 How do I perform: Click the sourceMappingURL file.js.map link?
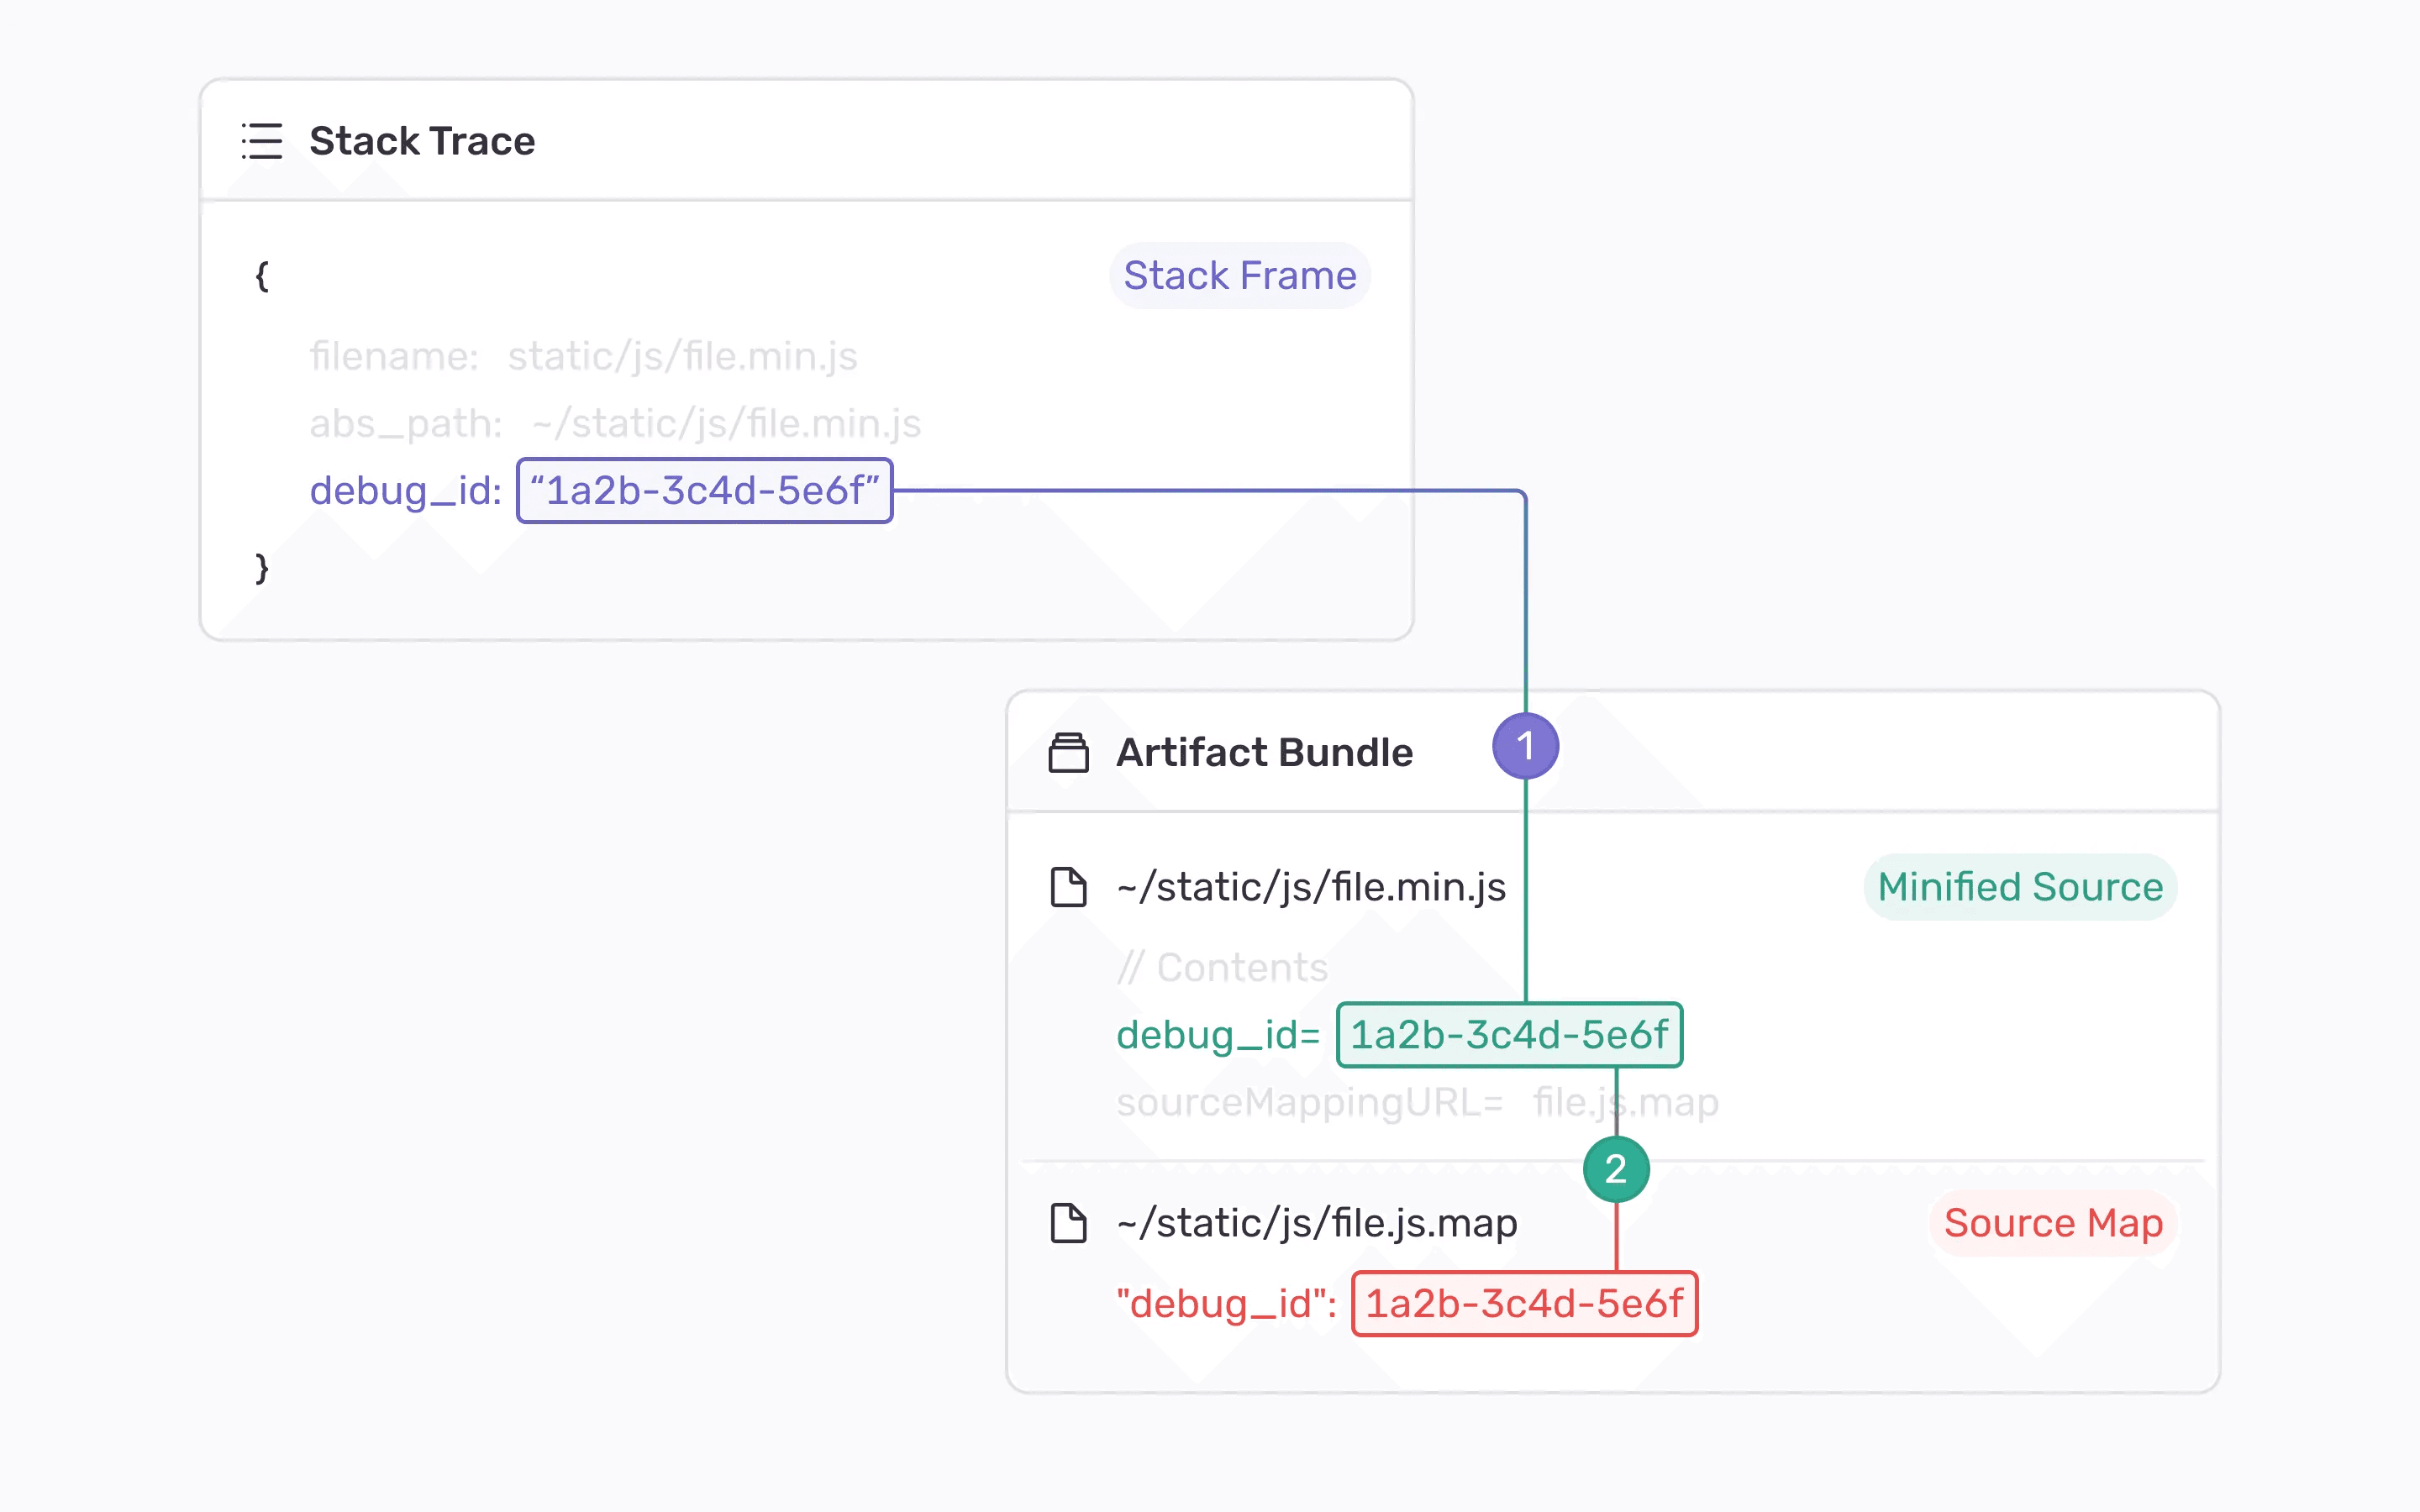[x=1624, y=1102]
